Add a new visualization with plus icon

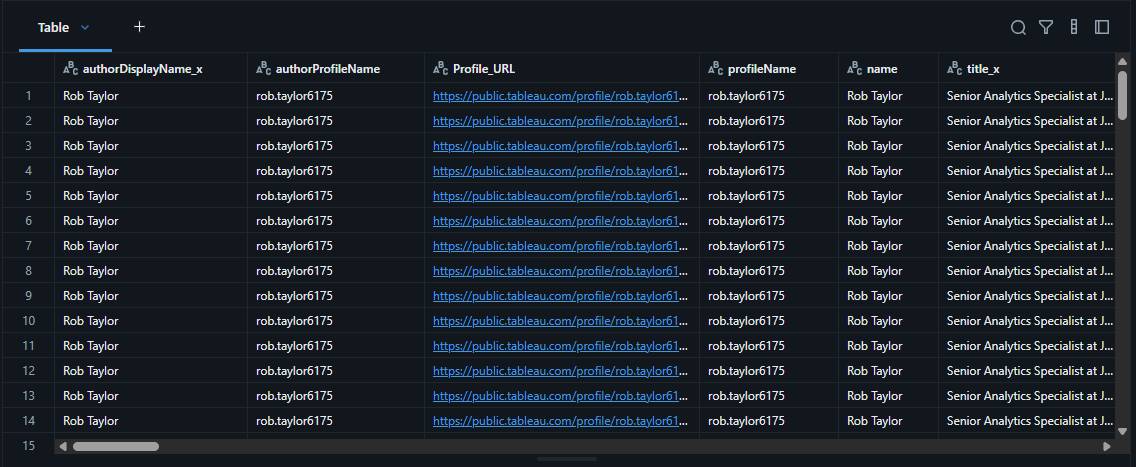click(140, 27)
